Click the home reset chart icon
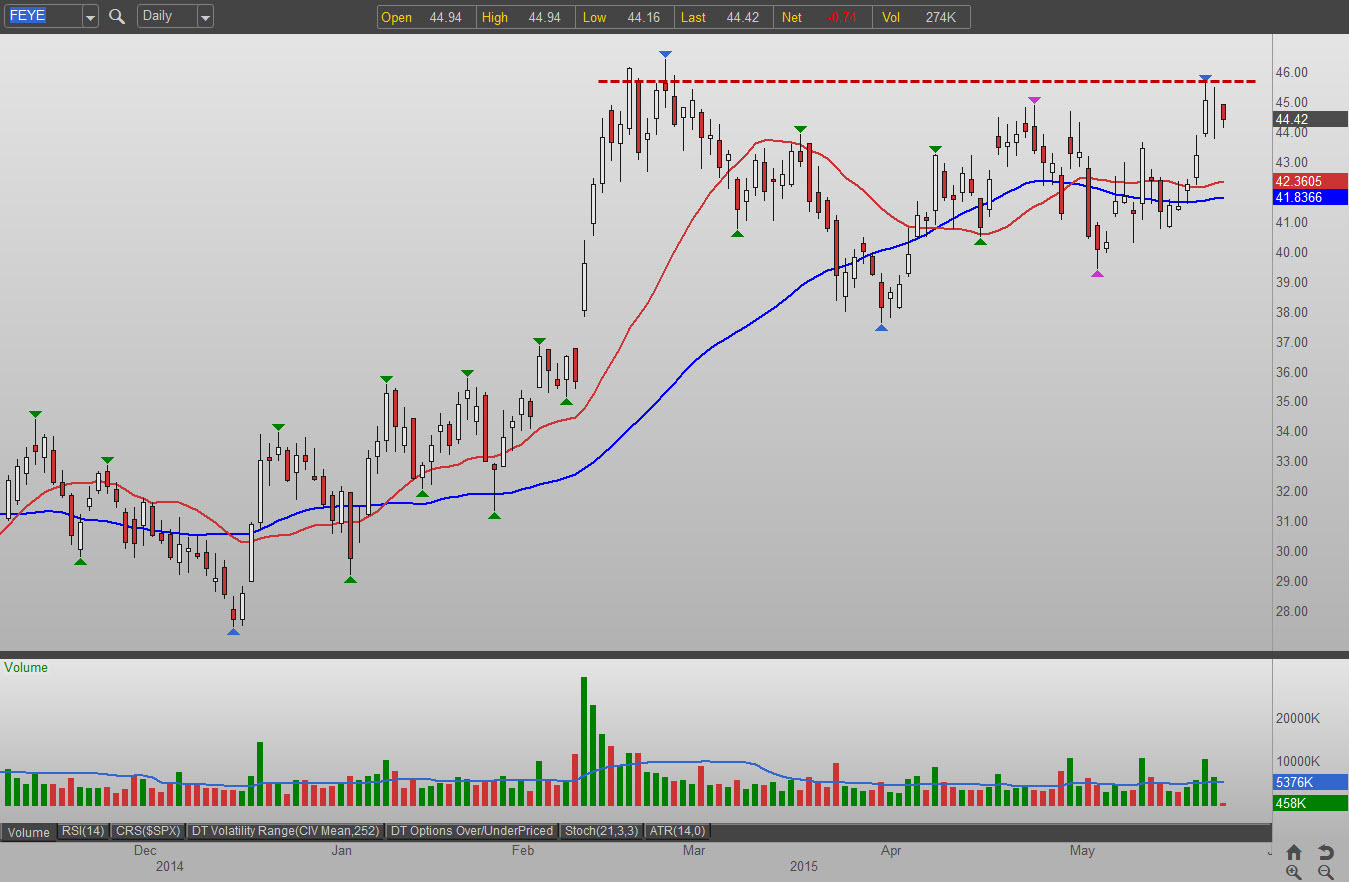The image size is (1349, 882). coord(1293,852)
